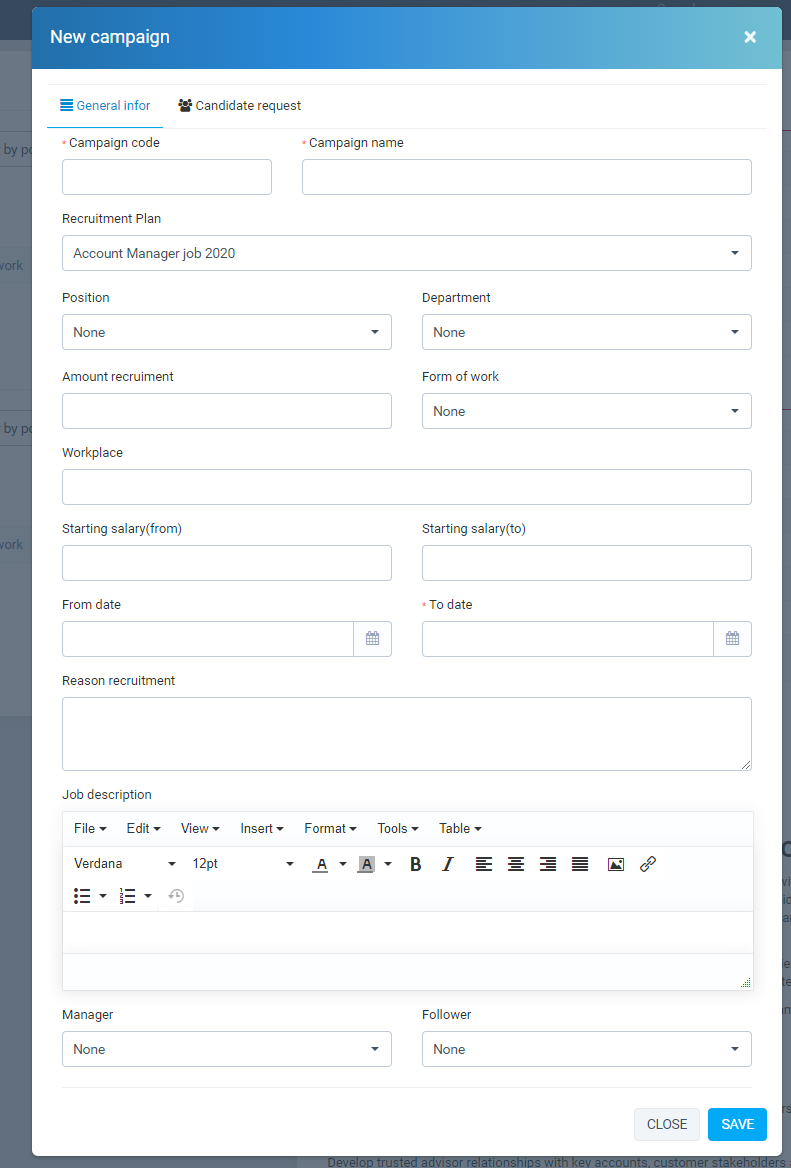Click the bullet list icon
Image resolution: width=791 pixels, height=1168 pixels.
click(x=83, y=896)
